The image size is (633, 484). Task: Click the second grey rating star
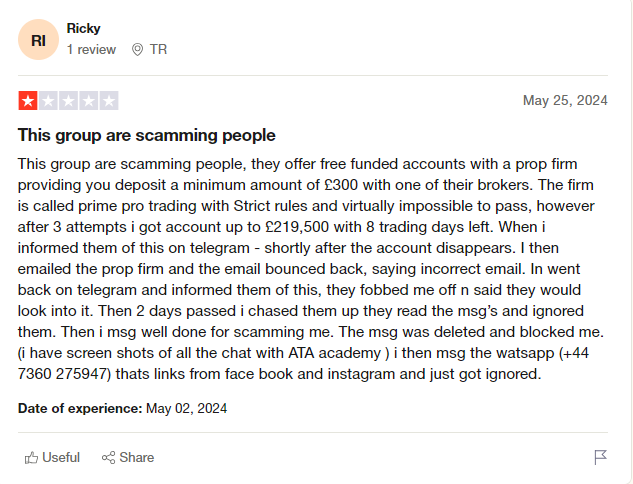coord(48,100)
